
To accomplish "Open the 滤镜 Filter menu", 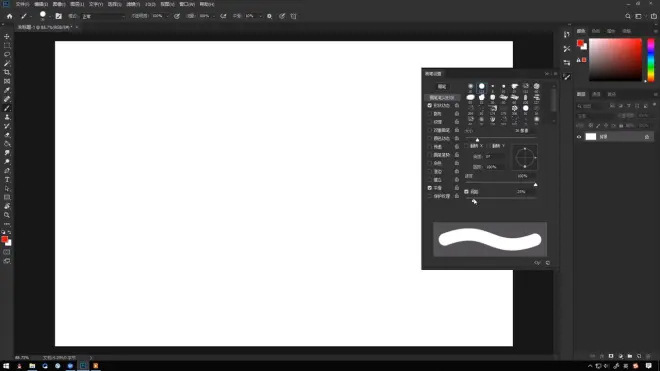I will [x=133, y=4].
